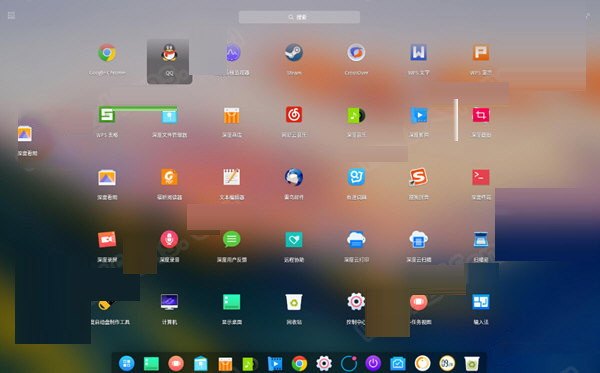
Task: Open File Manager from the dock
Action: coord(201,363)
